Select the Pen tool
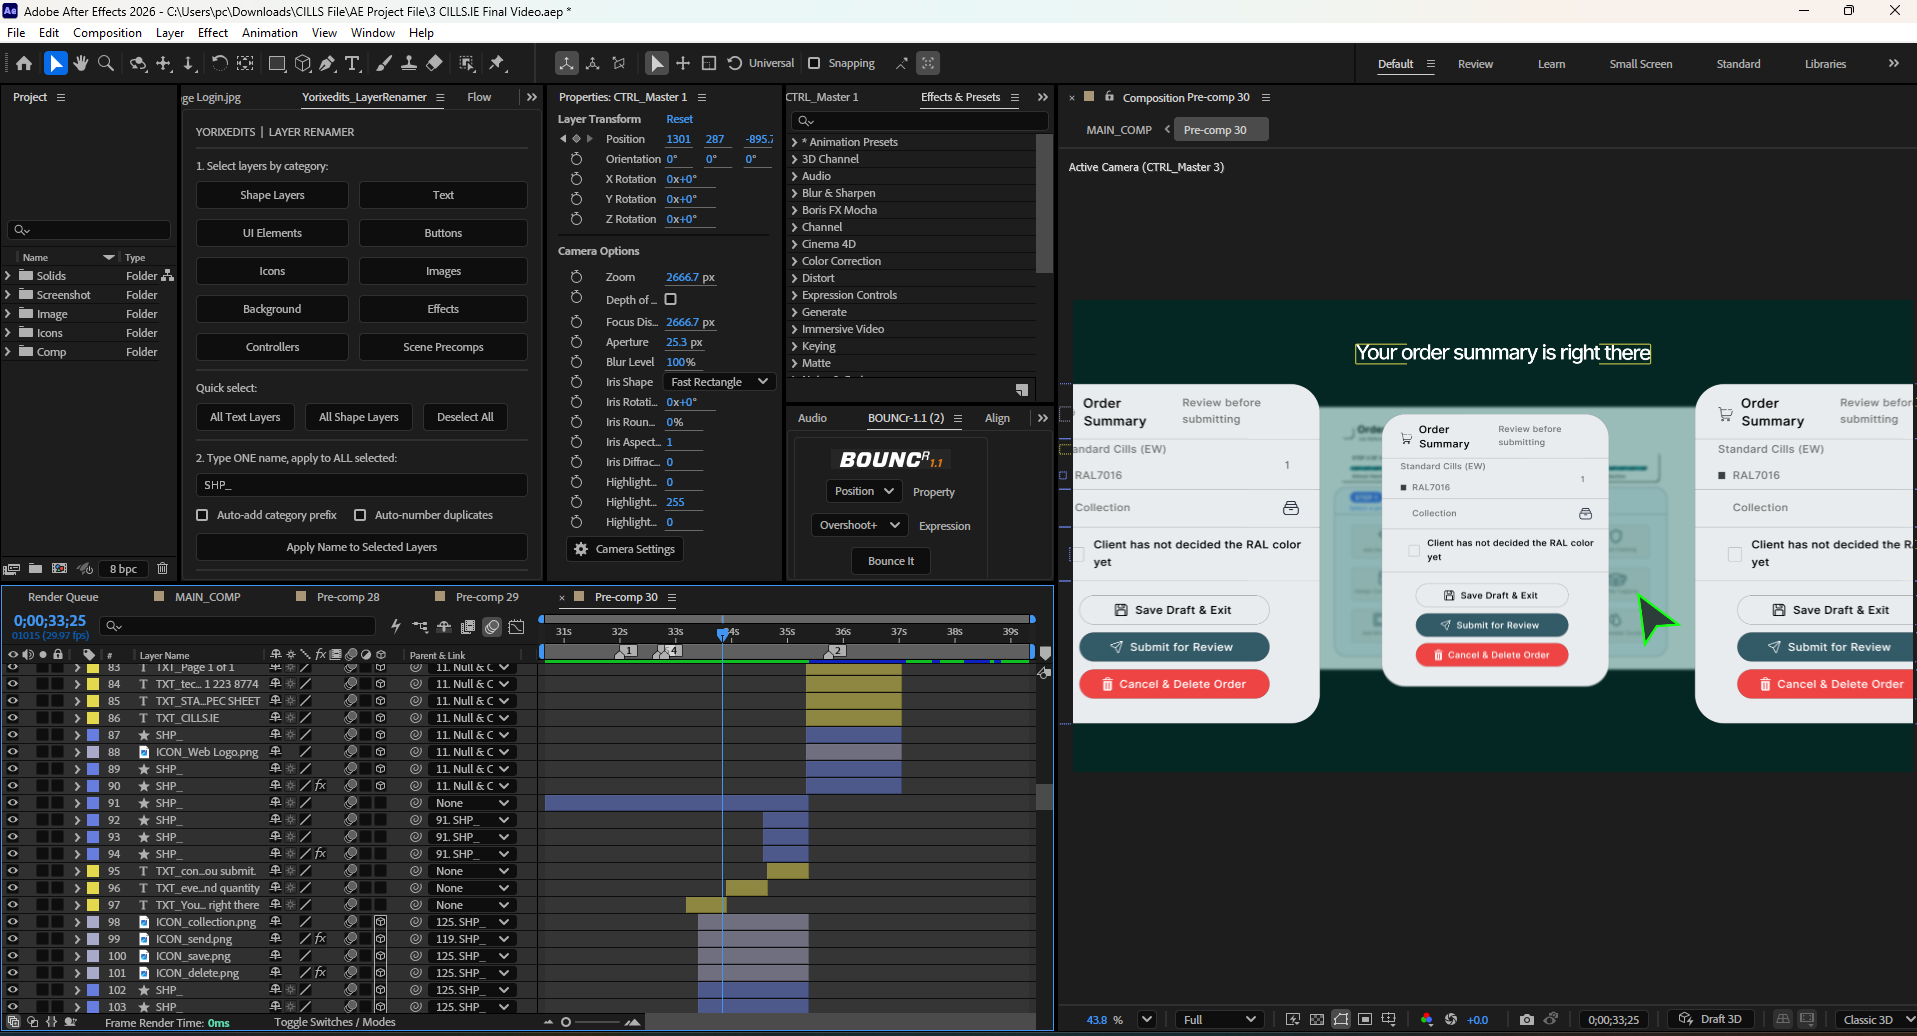This screenshot has width=1917, height=1036. tap(327, 63)
